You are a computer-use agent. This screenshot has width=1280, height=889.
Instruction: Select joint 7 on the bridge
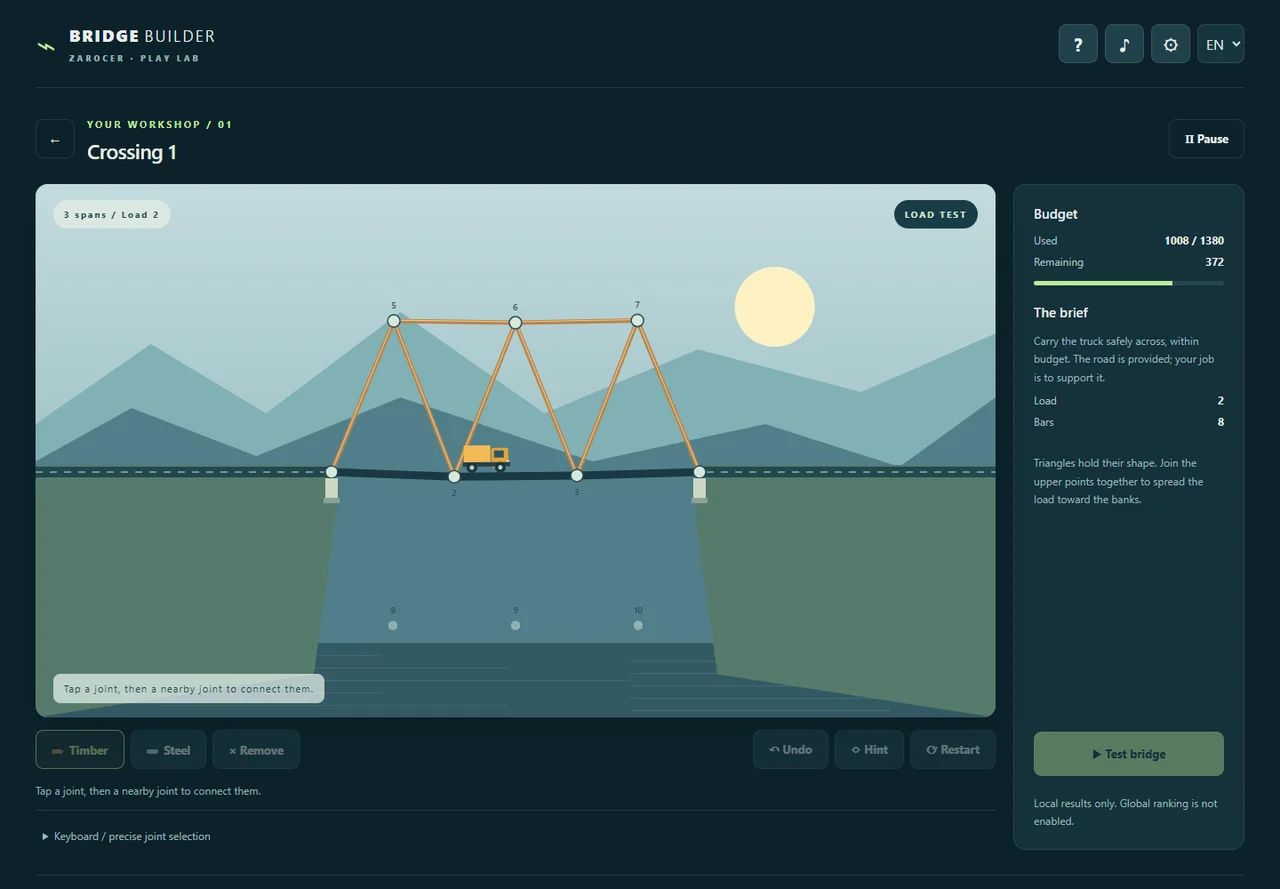coord(637,320)
